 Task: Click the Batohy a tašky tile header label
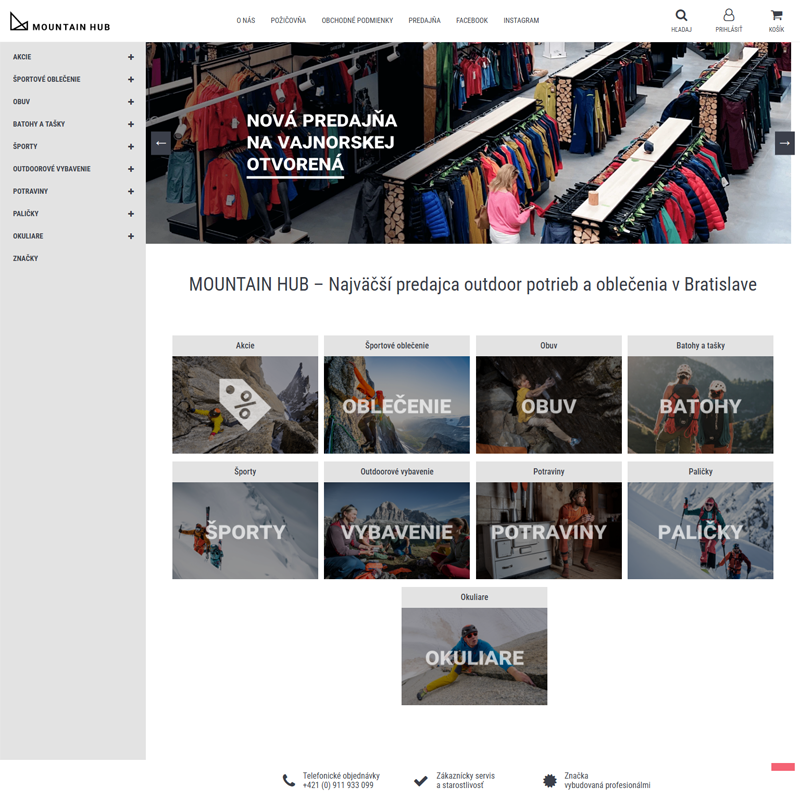coord(700,345)
